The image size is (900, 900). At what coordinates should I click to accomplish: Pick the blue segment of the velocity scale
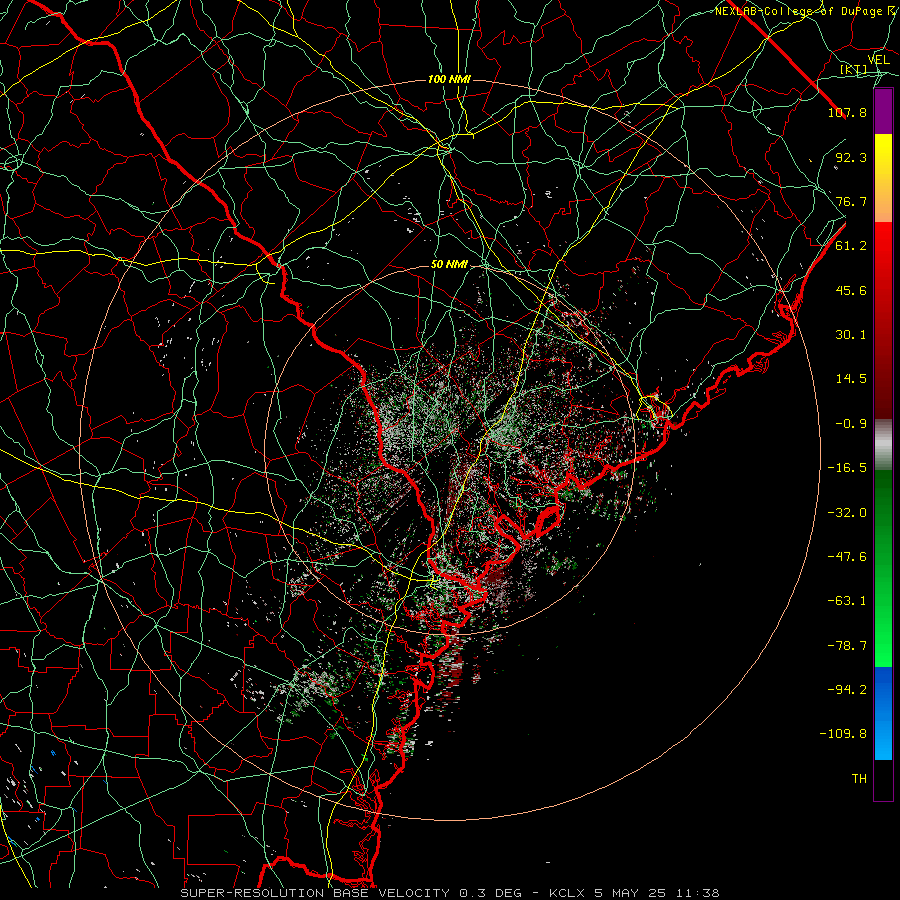click(883, 713)
